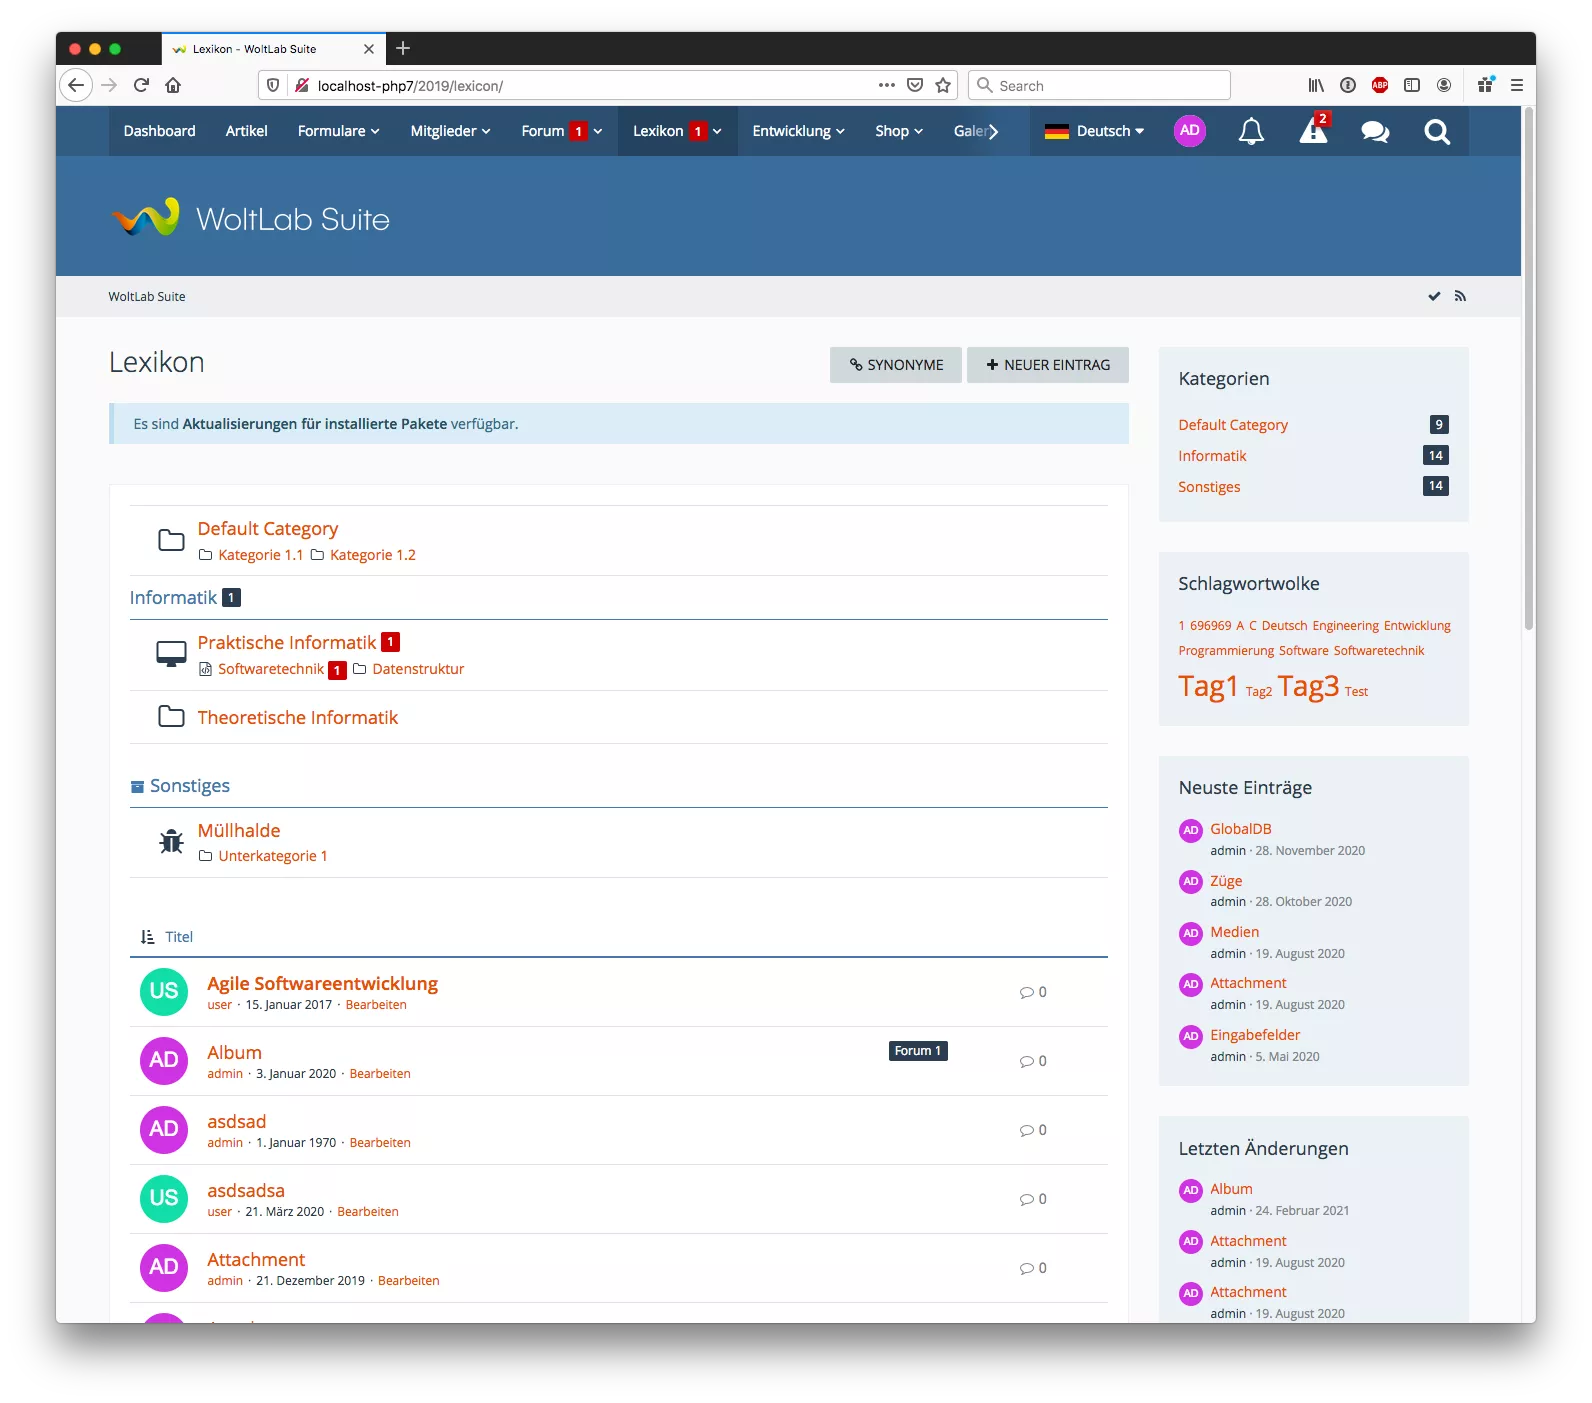Mark all as read checkmark icon
This screenshot has height=1403, width=1592.
tap(1434, 296)
